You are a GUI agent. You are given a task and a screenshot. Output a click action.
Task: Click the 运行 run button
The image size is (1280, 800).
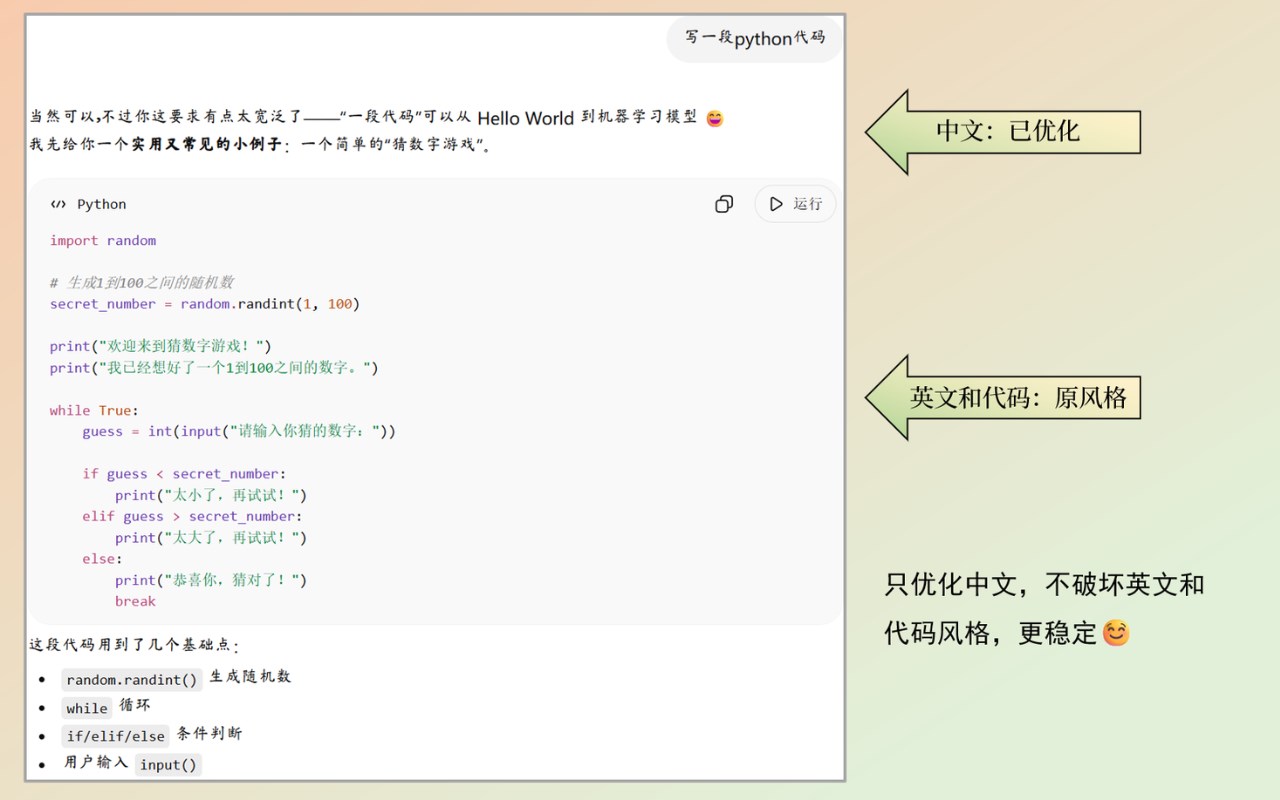(795, 204)
